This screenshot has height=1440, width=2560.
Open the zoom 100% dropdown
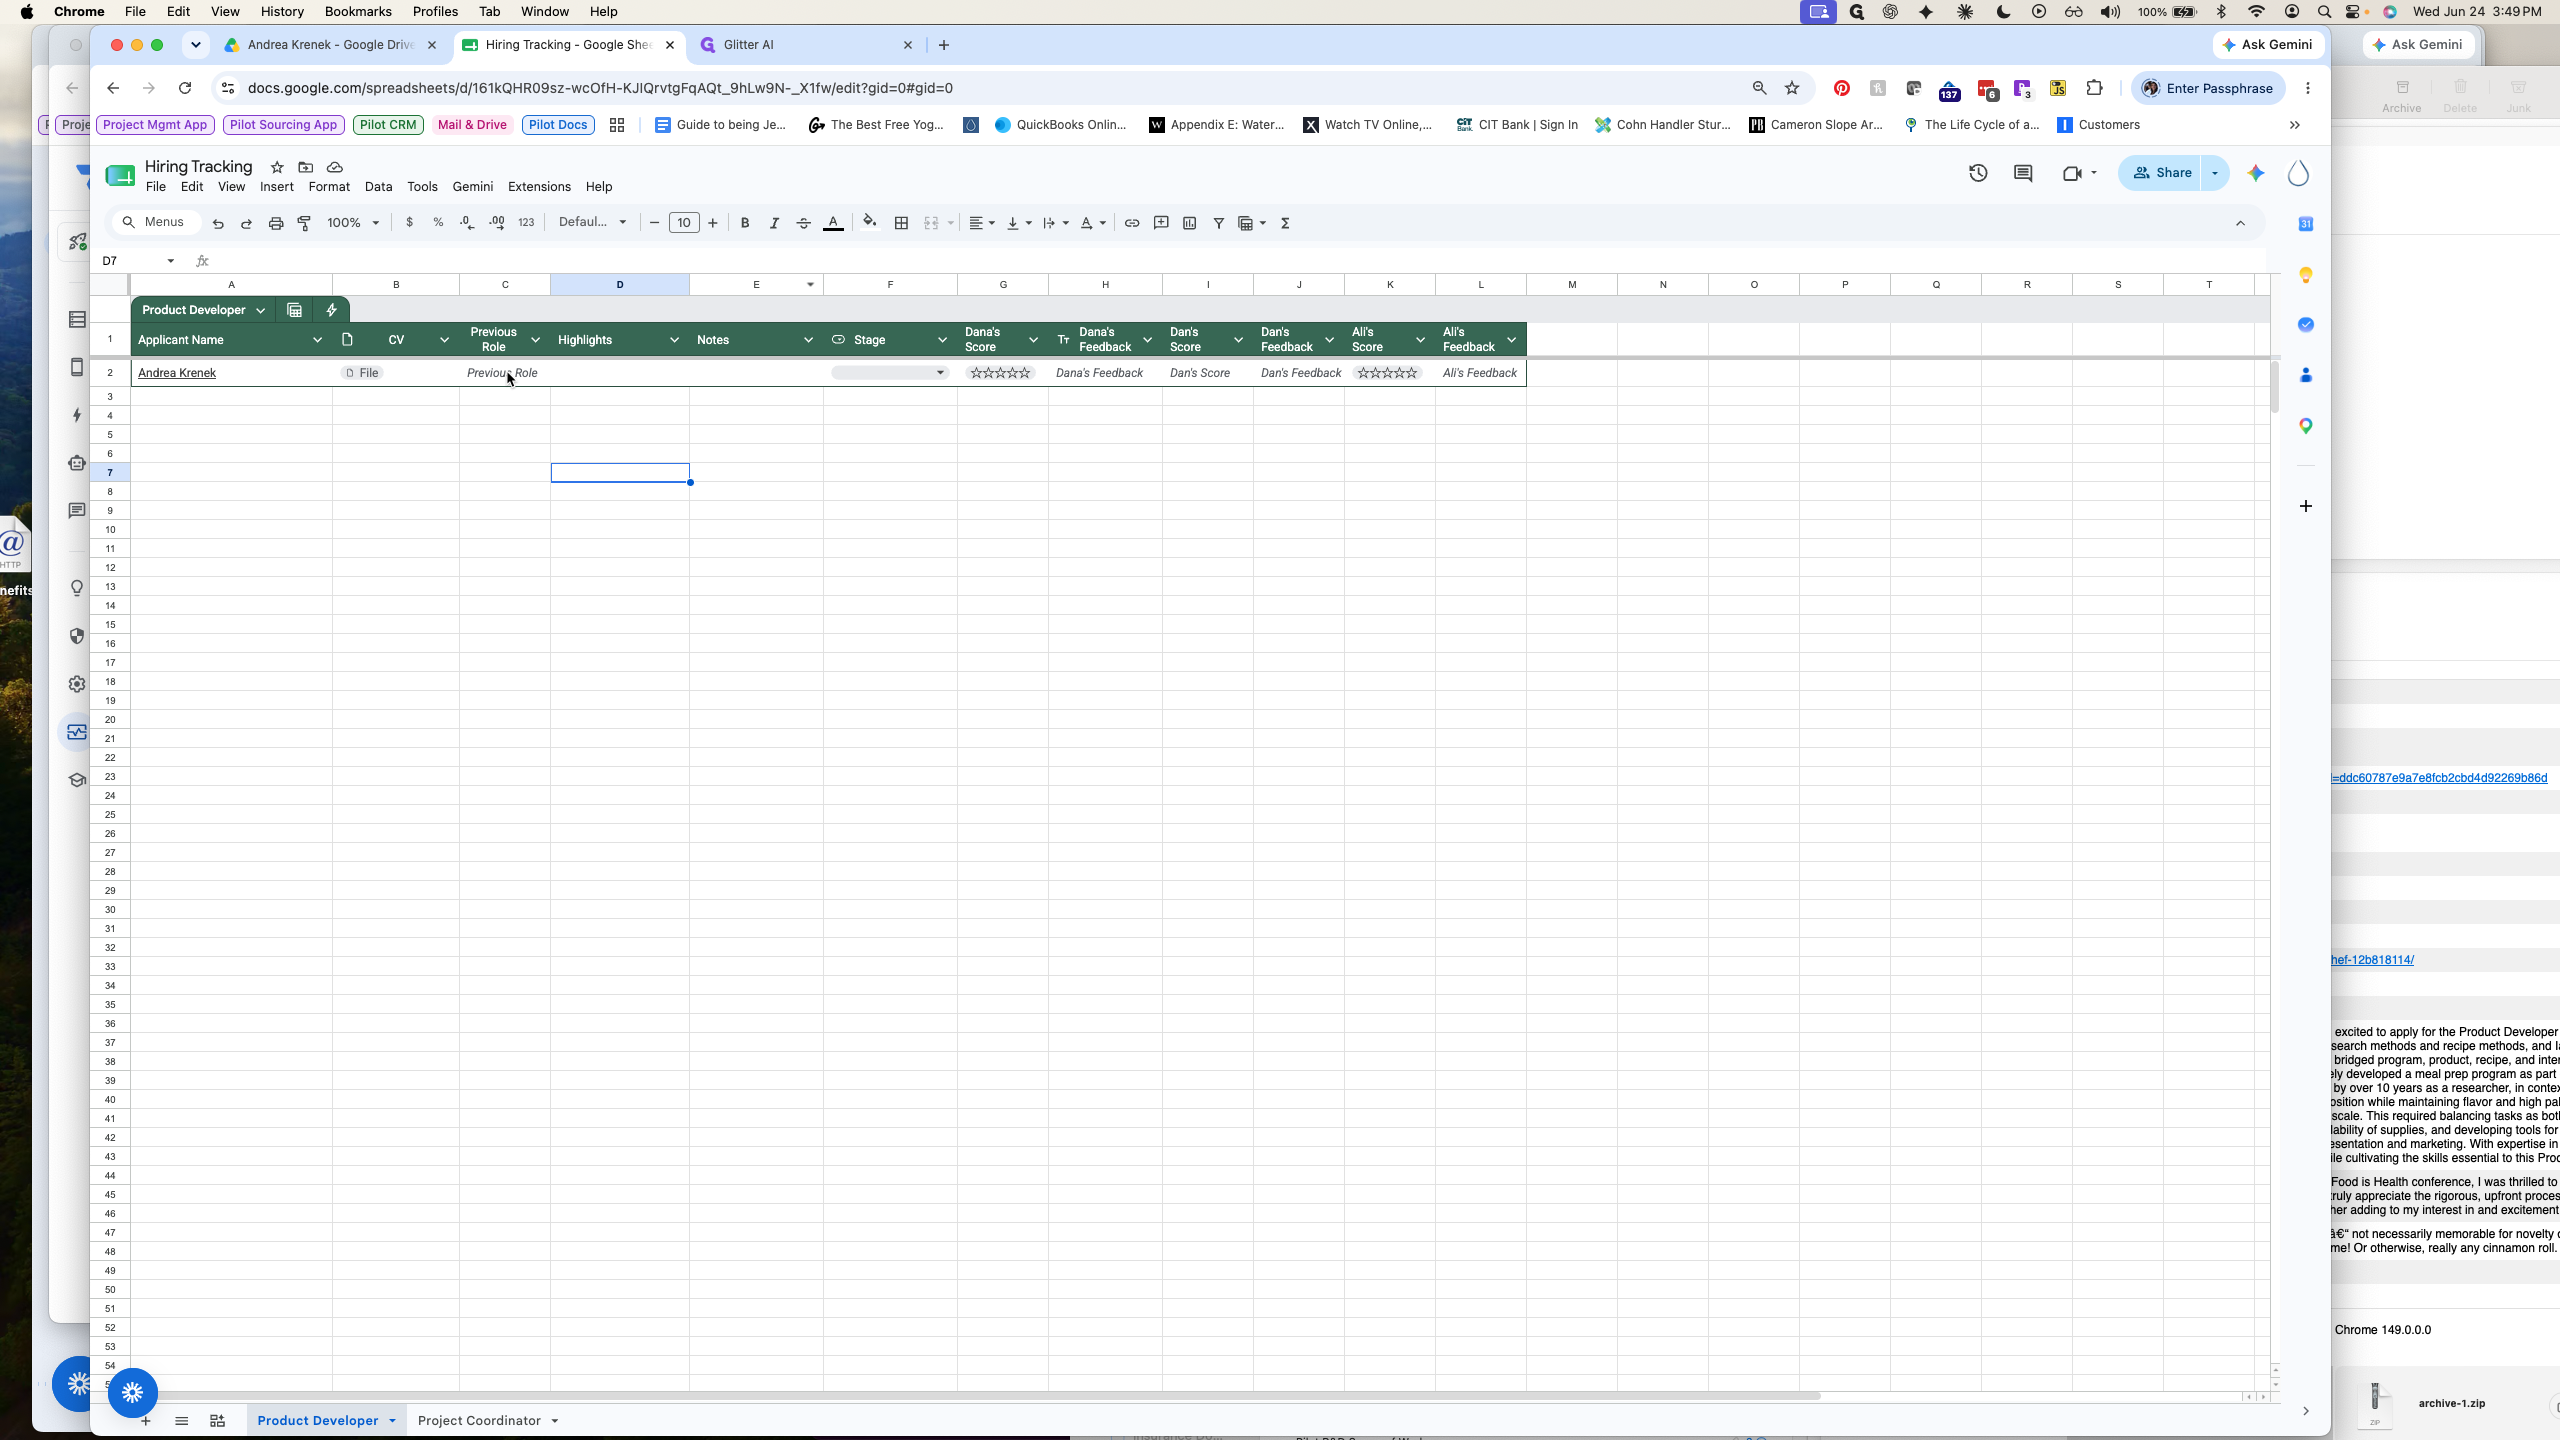tap(353, 223)
